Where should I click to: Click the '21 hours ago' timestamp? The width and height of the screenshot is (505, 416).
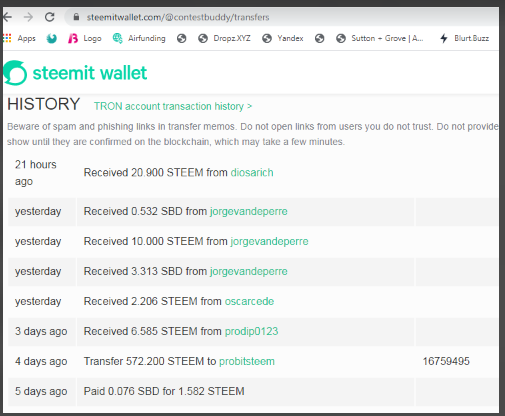[36, 173]
